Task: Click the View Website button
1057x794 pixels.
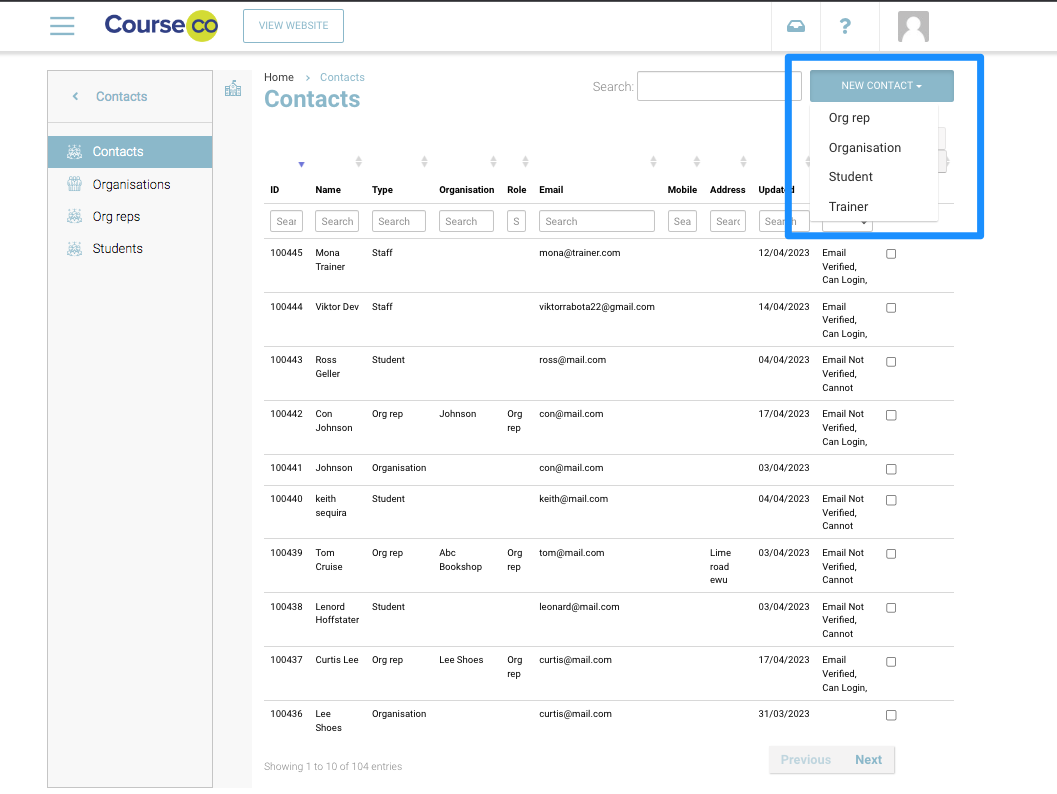Action: click(x=293, y=26)
